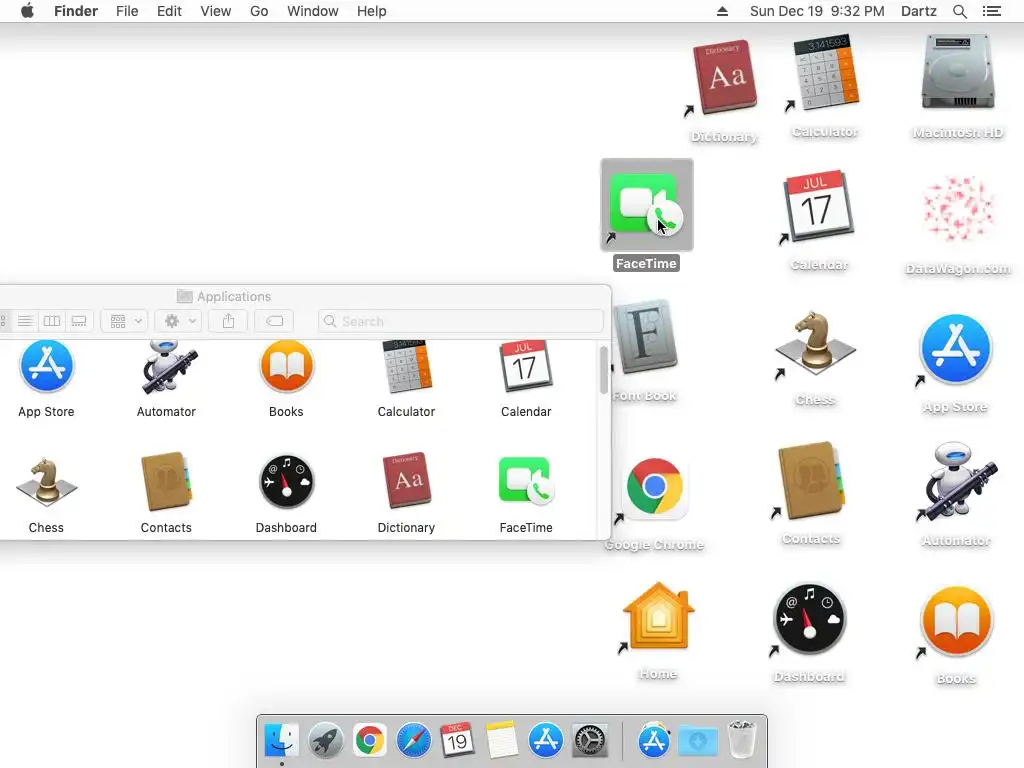Open the Edit menu
This screenshot has width=1024, height=768.
tap(169, 11)
